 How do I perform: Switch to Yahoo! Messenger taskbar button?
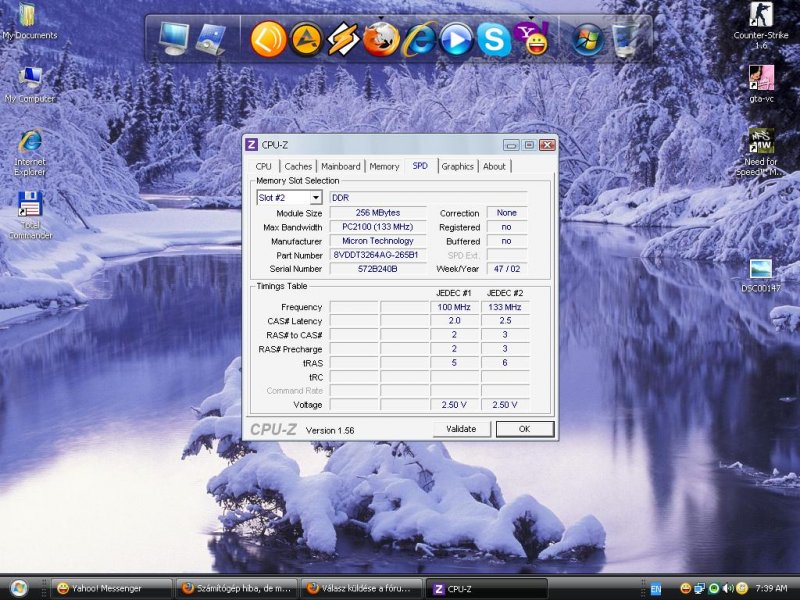pos(111,589)
